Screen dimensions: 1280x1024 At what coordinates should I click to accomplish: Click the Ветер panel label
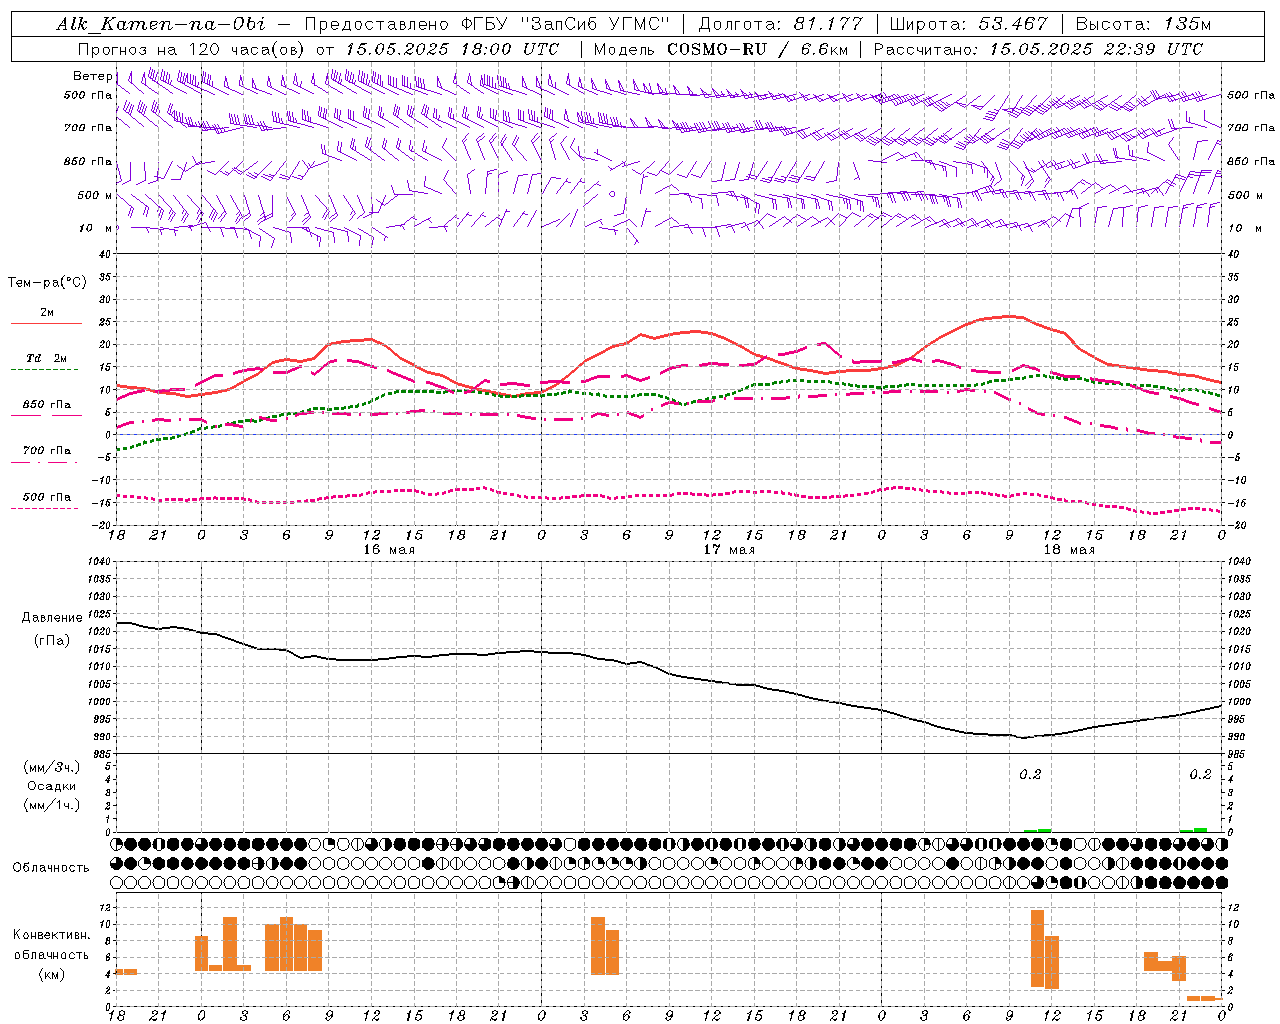point(92,76)
